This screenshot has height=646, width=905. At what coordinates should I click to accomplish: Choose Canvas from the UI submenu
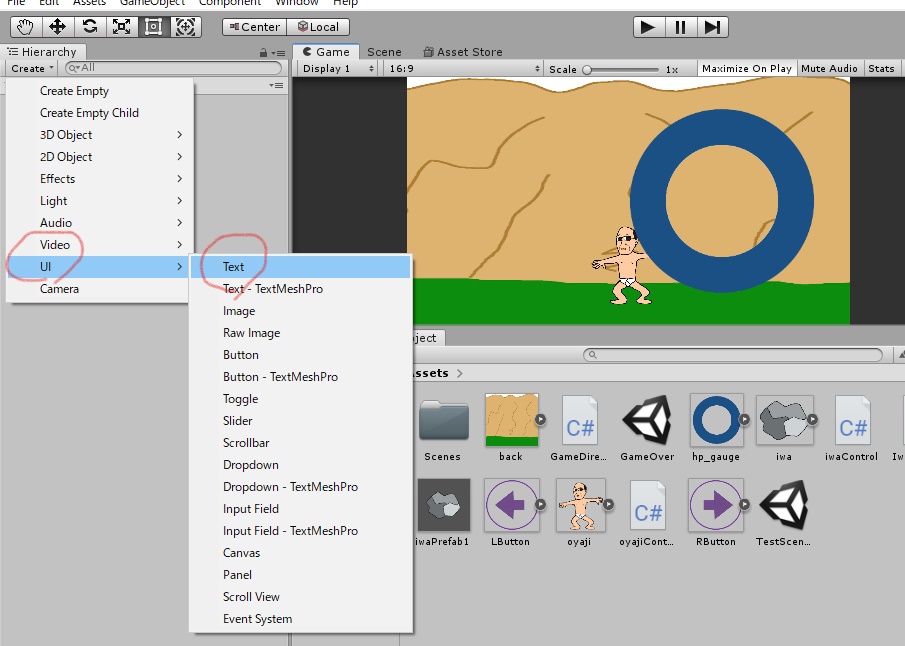301,552
